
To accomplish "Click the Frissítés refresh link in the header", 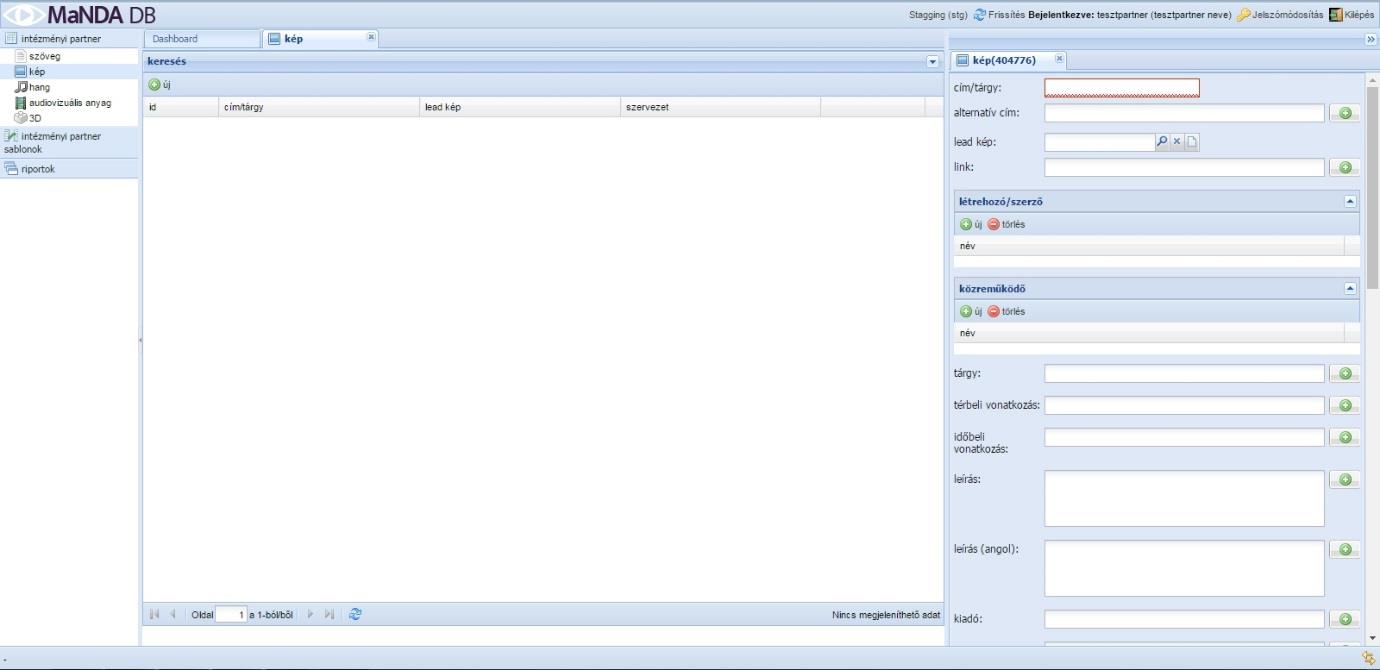I will (998, 15).
